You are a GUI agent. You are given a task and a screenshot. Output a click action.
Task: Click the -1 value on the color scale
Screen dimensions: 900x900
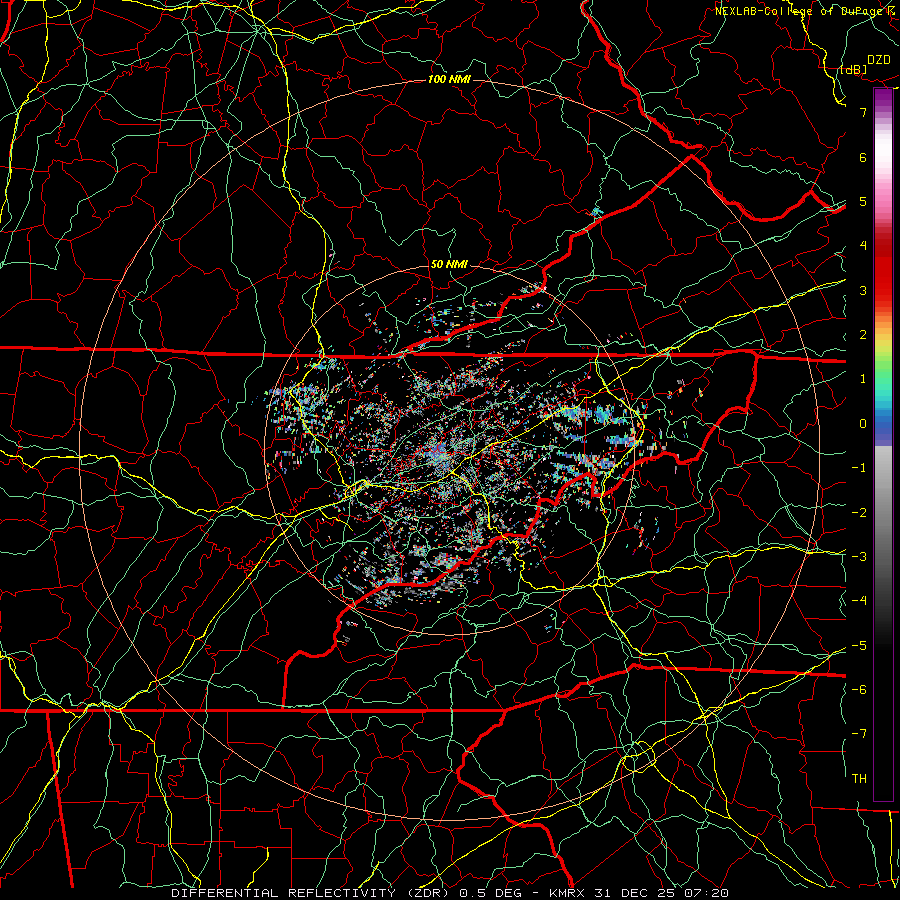(859, 468)
